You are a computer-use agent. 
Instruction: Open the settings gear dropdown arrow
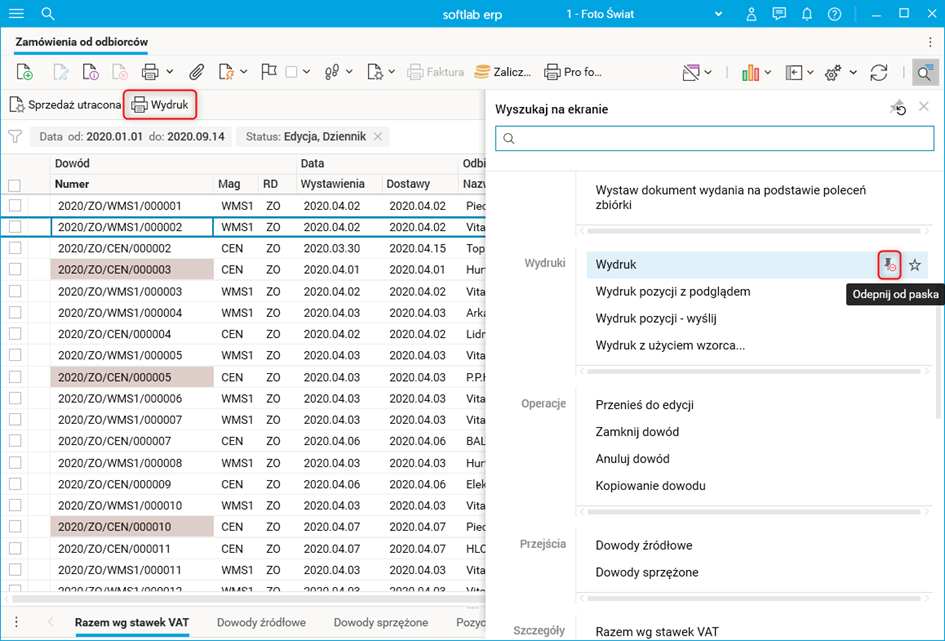[x=853, y=72]
